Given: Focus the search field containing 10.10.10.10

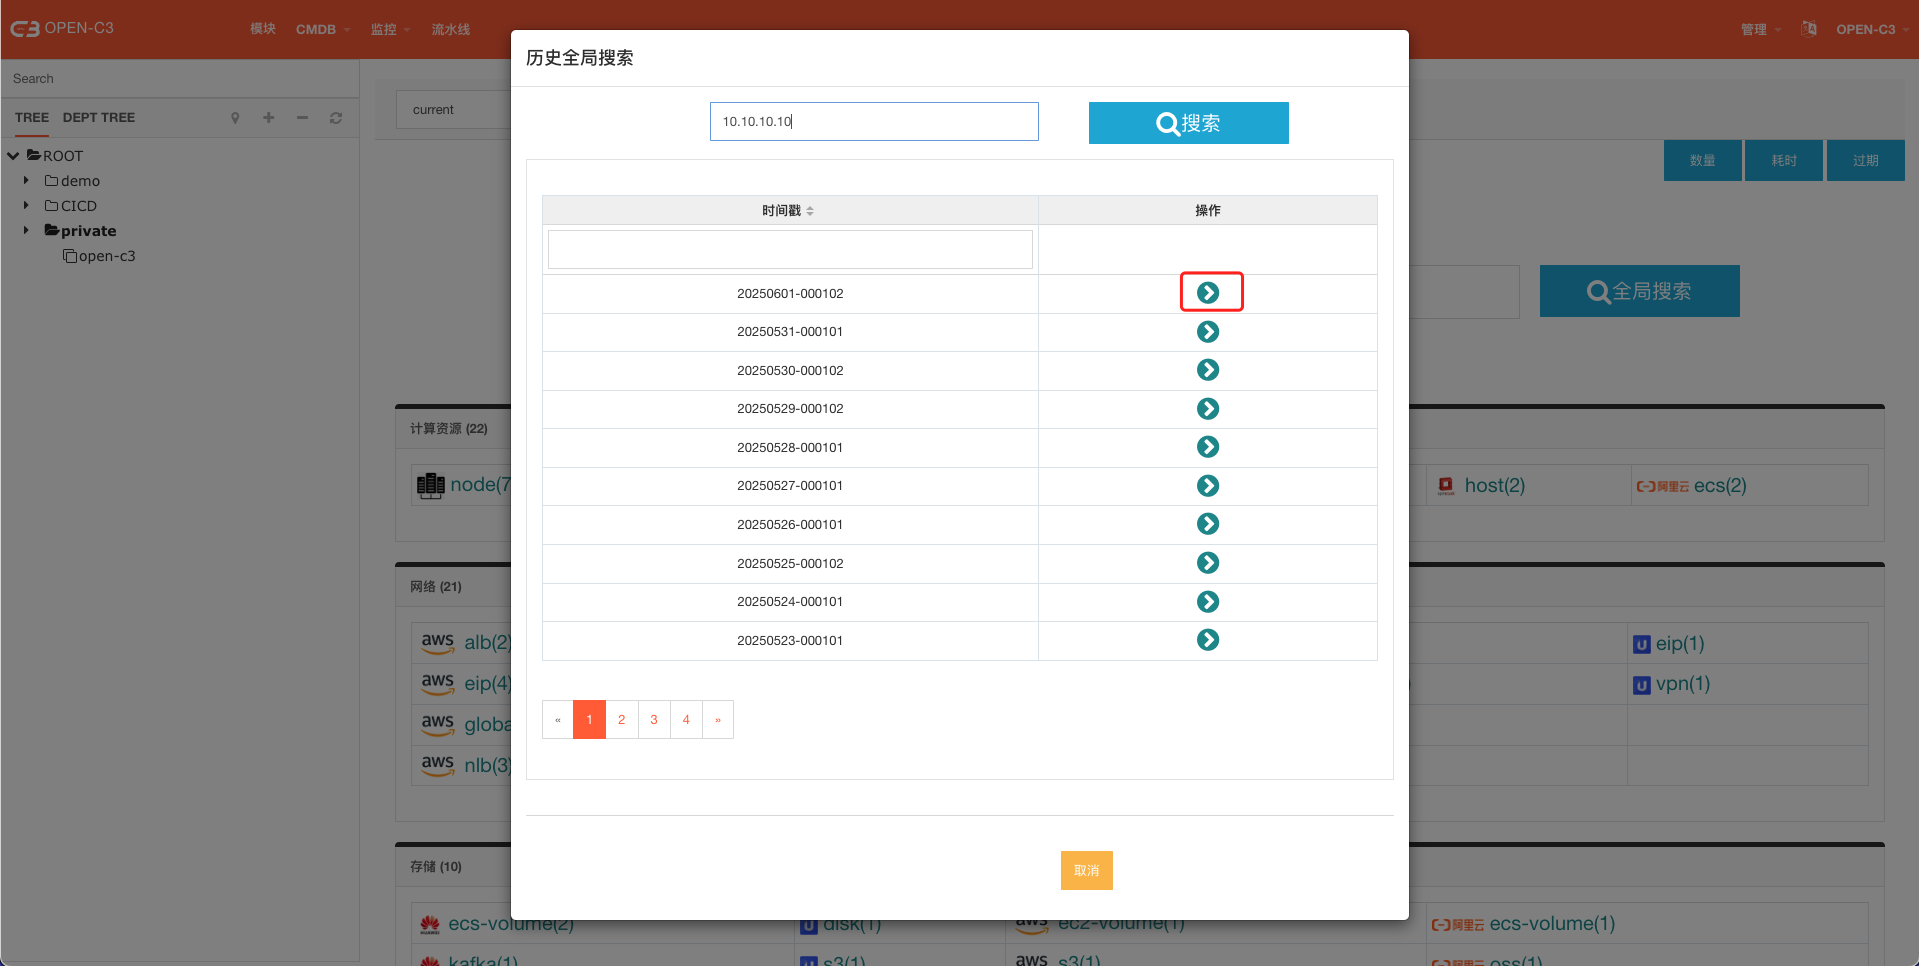Looking at the screenshot, I should coord(873,122).
